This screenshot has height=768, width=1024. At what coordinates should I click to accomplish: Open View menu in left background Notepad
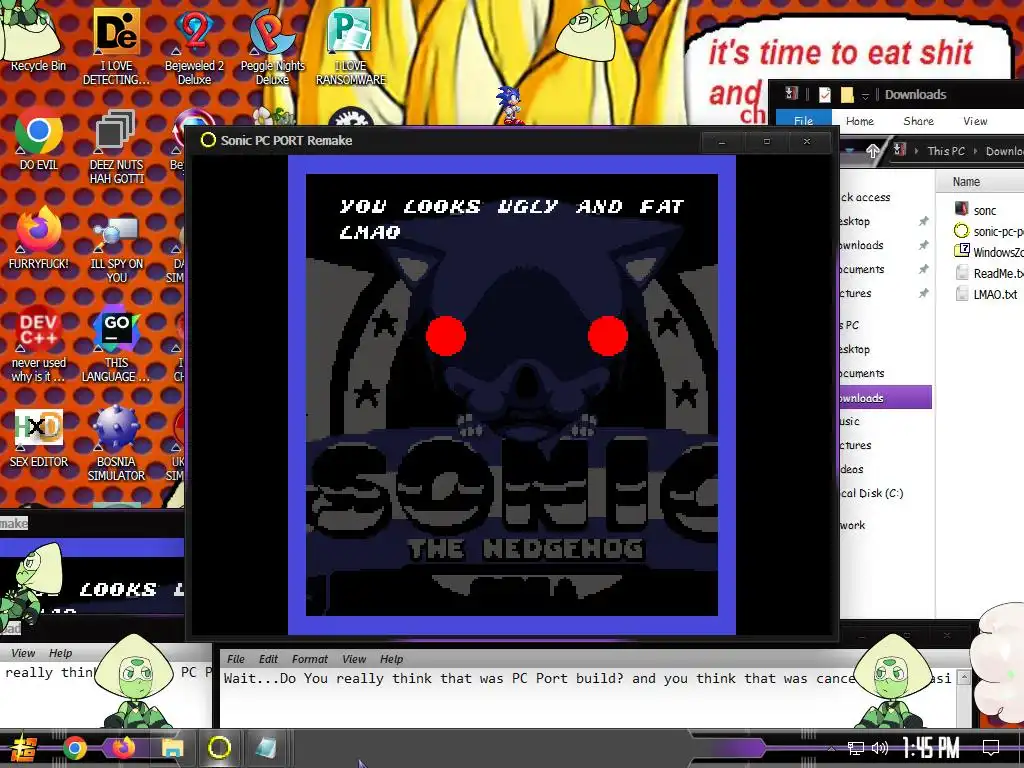pos(23,653)
